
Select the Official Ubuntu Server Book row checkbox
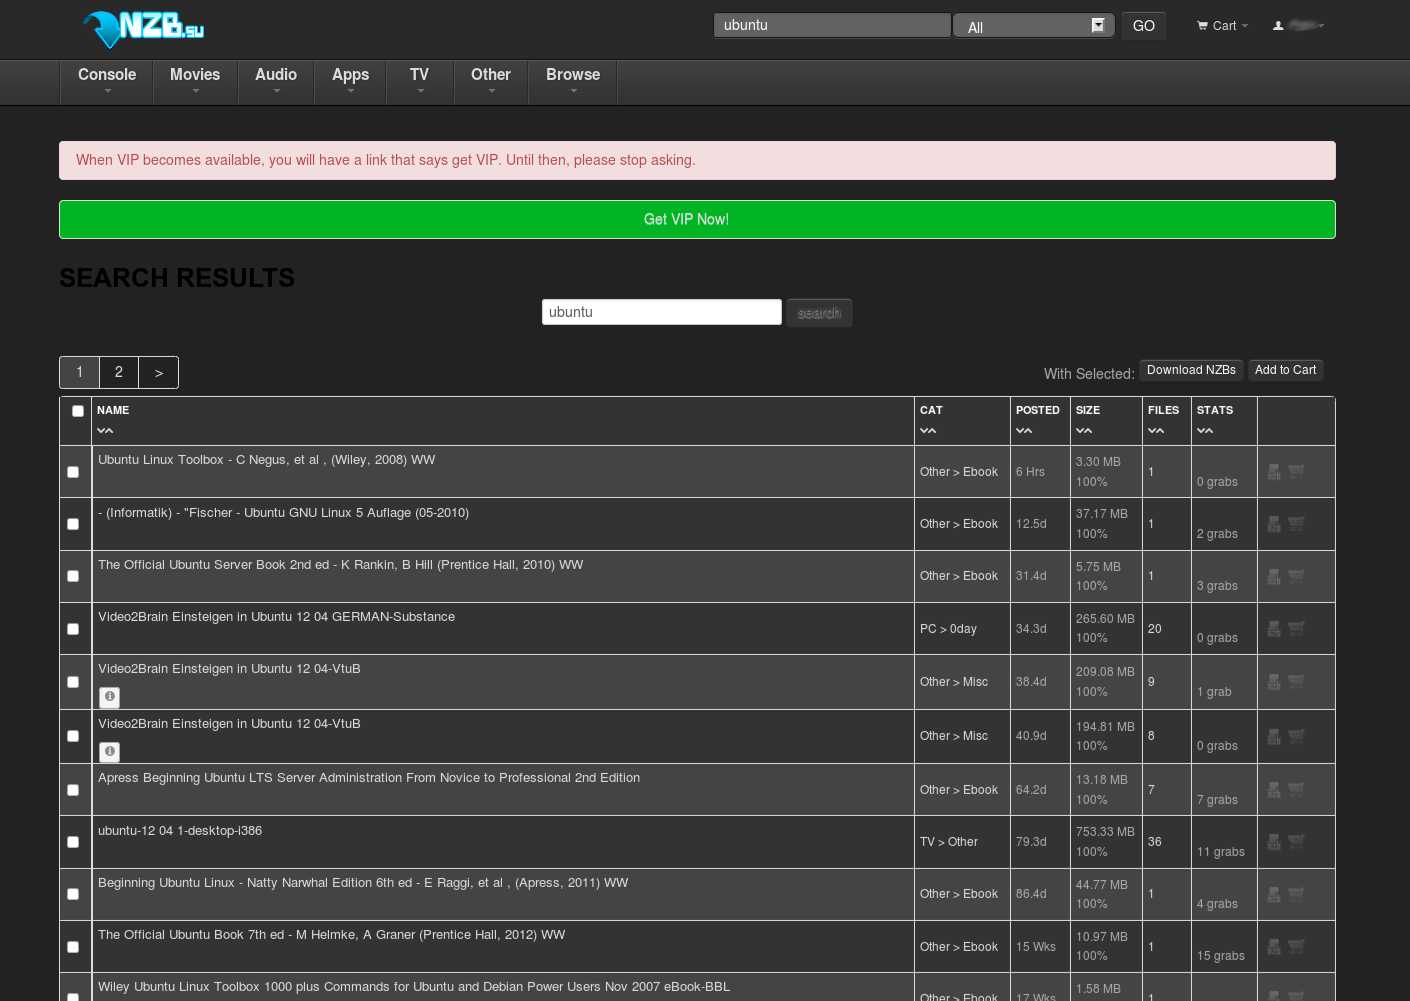click(x=73, y=576)
